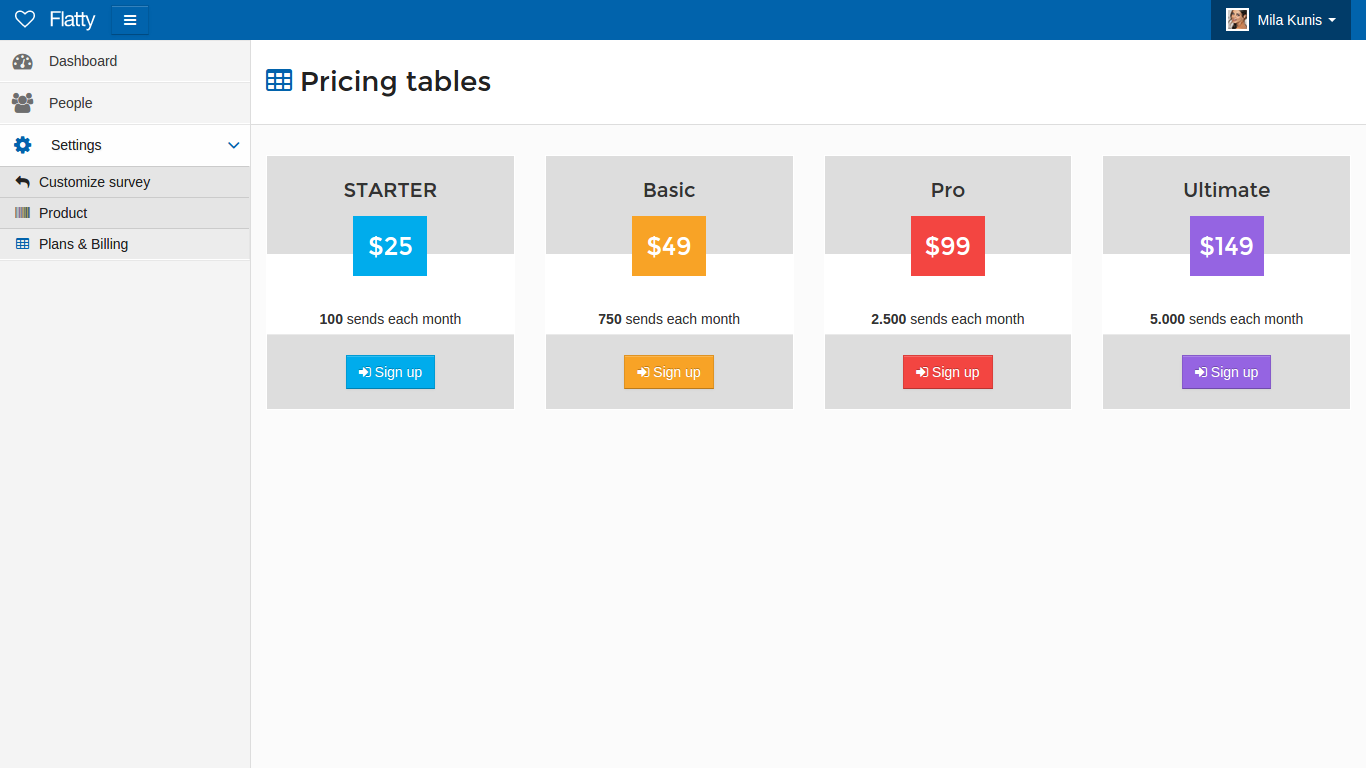Click the Dashboard gauge icon
The image size is (1366, 768).
click(x=23, y=61)
